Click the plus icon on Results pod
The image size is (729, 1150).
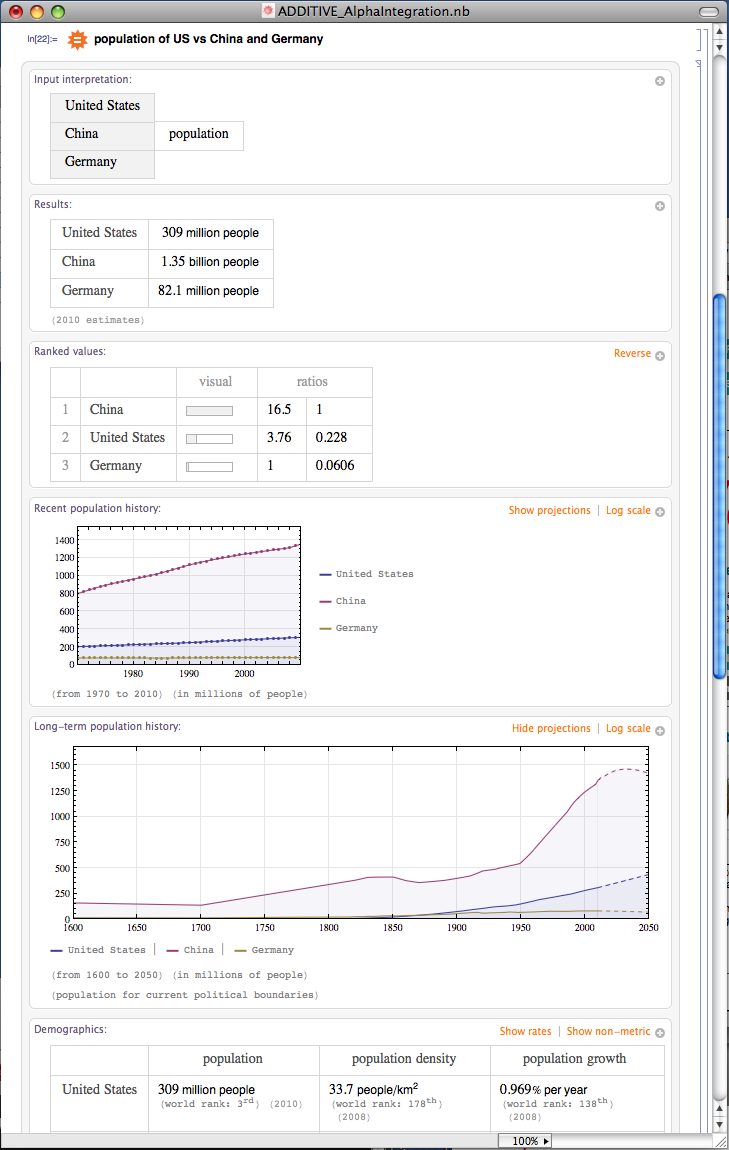pos(660,206)
